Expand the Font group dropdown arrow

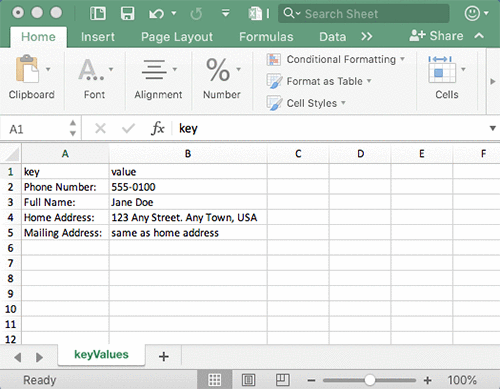[111, 69]
